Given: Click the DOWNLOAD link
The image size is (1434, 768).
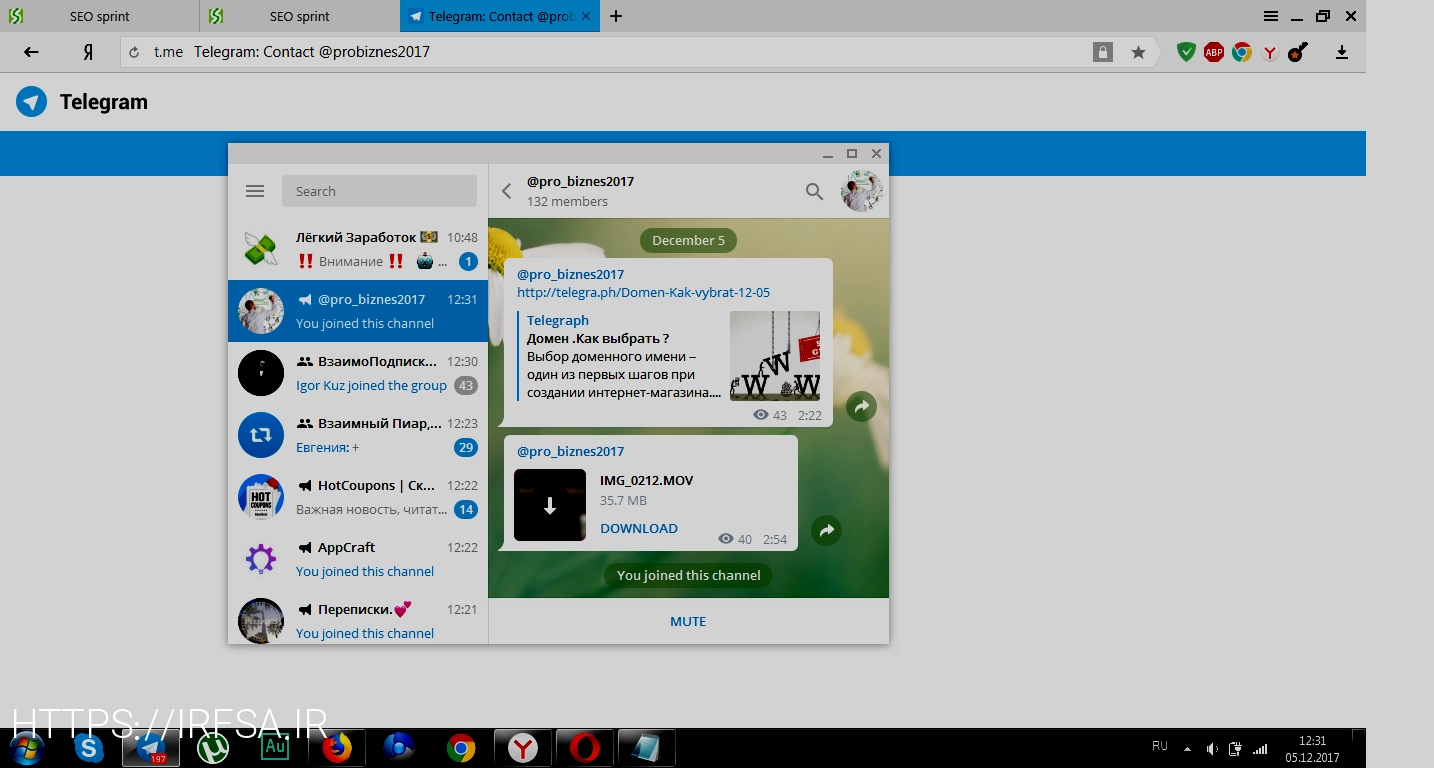Looking at the screenshot, I should click(639, 528).
